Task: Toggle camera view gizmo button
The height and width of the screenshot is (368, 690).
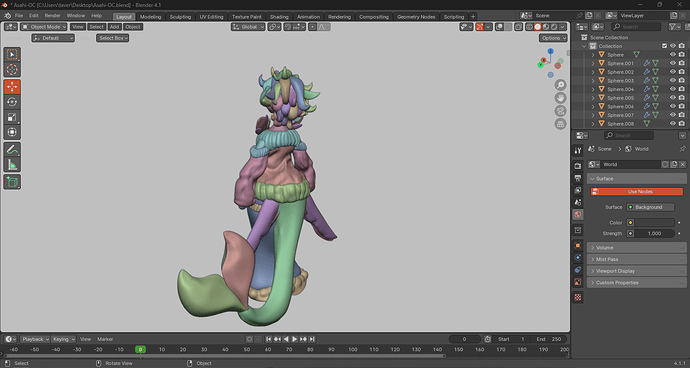Action: 560,111
